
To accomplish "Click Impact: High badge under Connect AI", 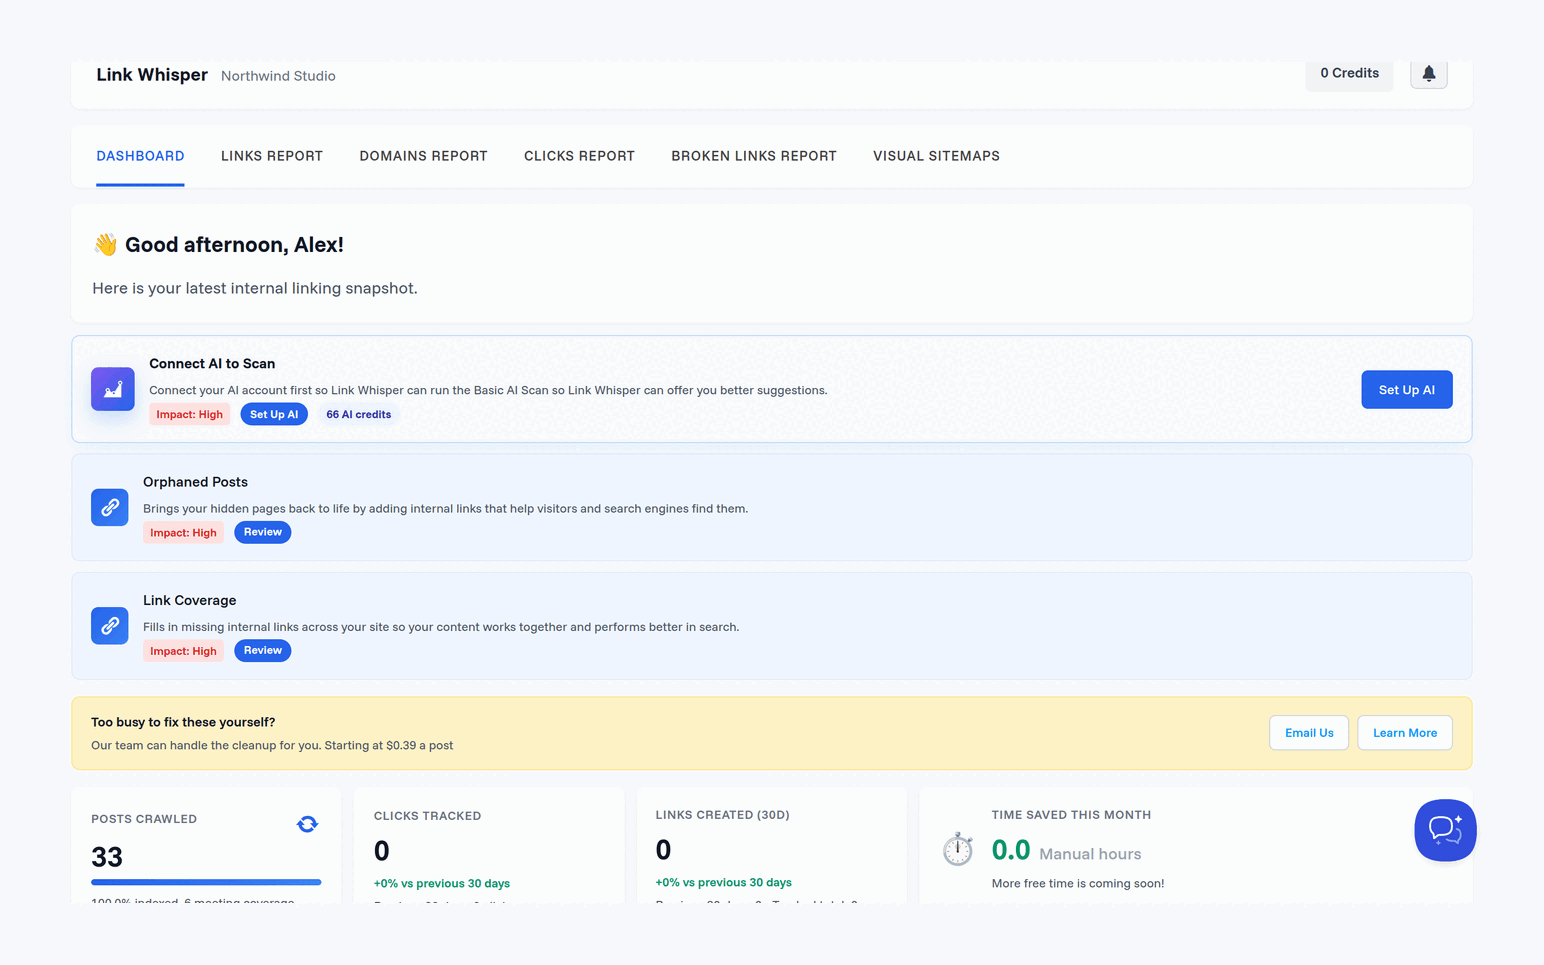I will [x=190, y=414].
